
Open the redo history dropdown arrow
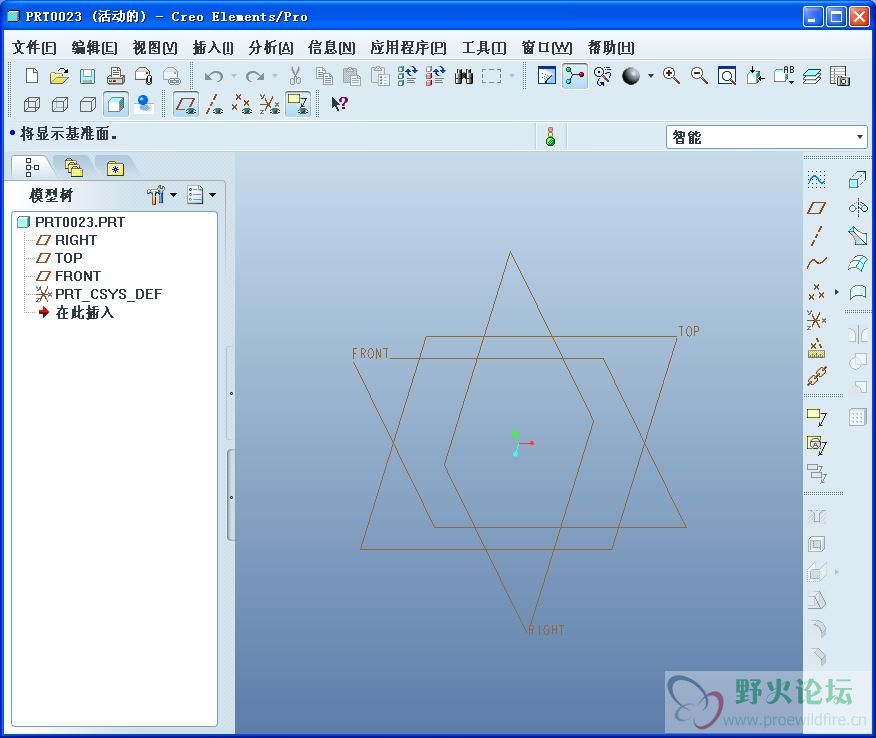tap(274, 76)
